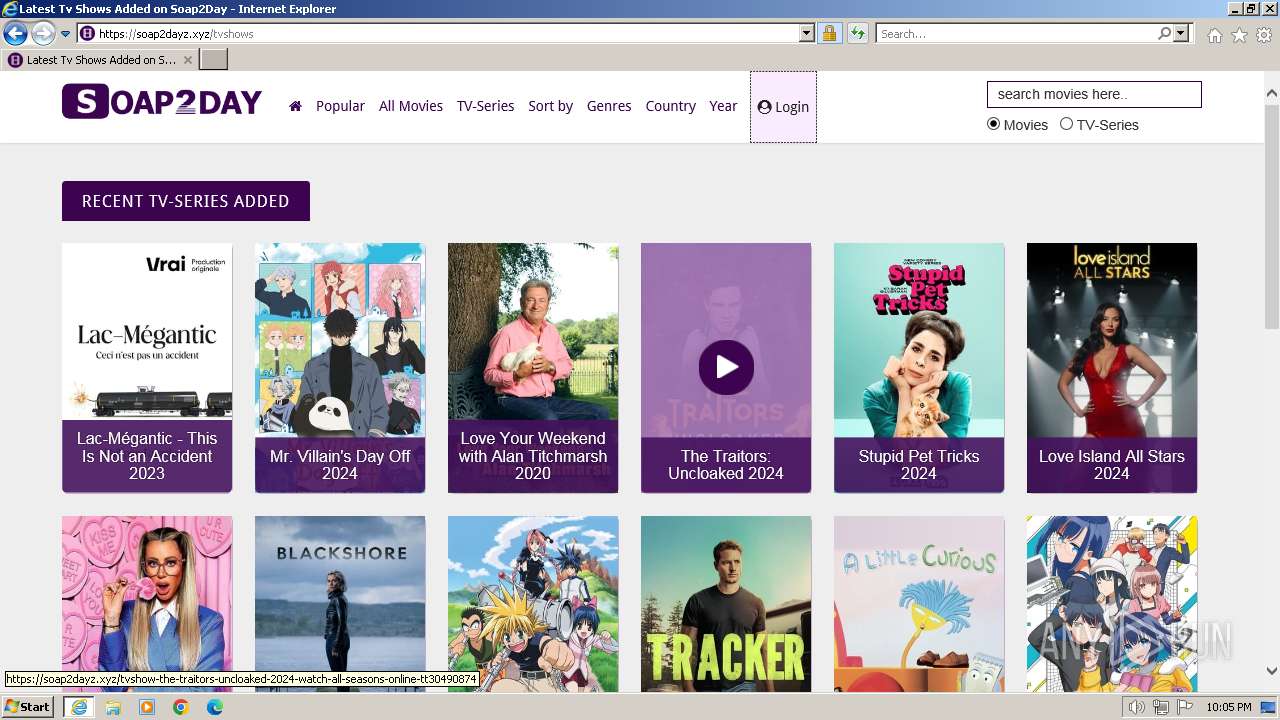1280x720 pixels.
Task: Open a new browser tab
Action: point(214,60)
